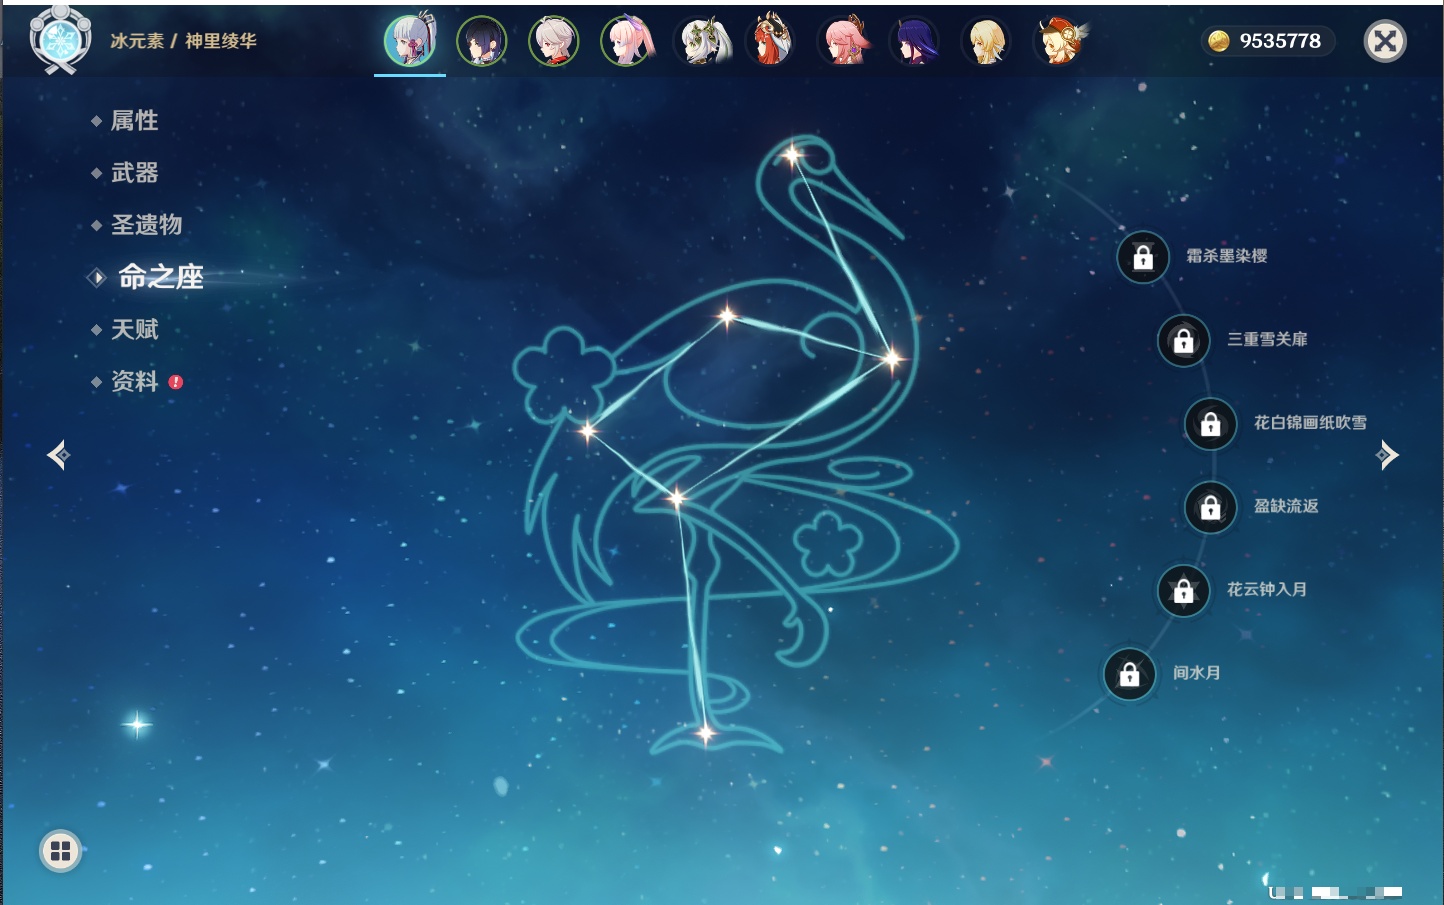Open the grid menu button at bottom left
This screenshot has width=1444, height=905.
coord(60,851)
